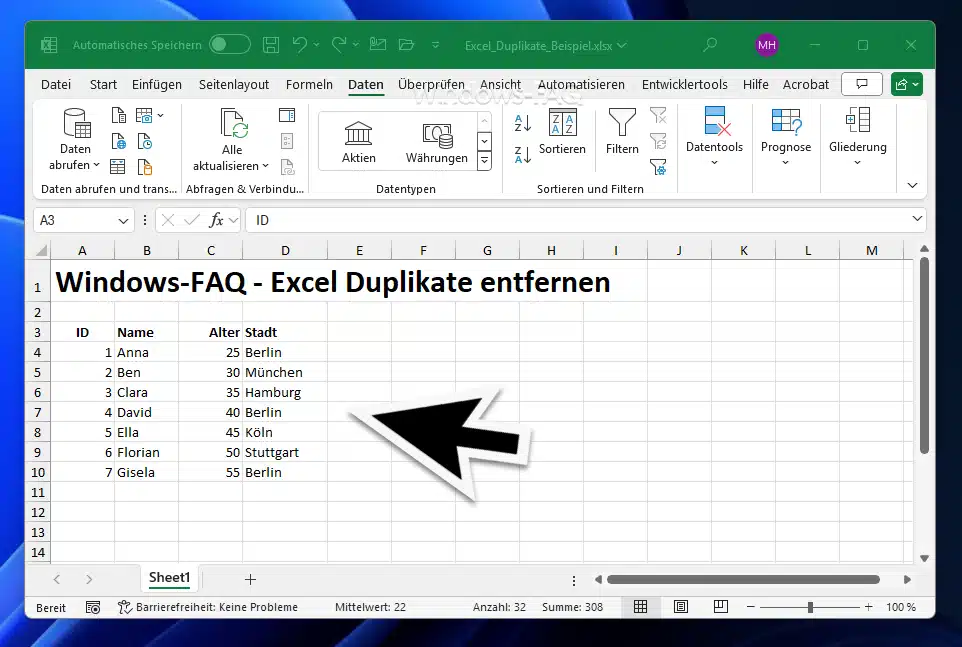Toggle the Filtern funnel button
The image size is (962, 647).
click(622, 131)
